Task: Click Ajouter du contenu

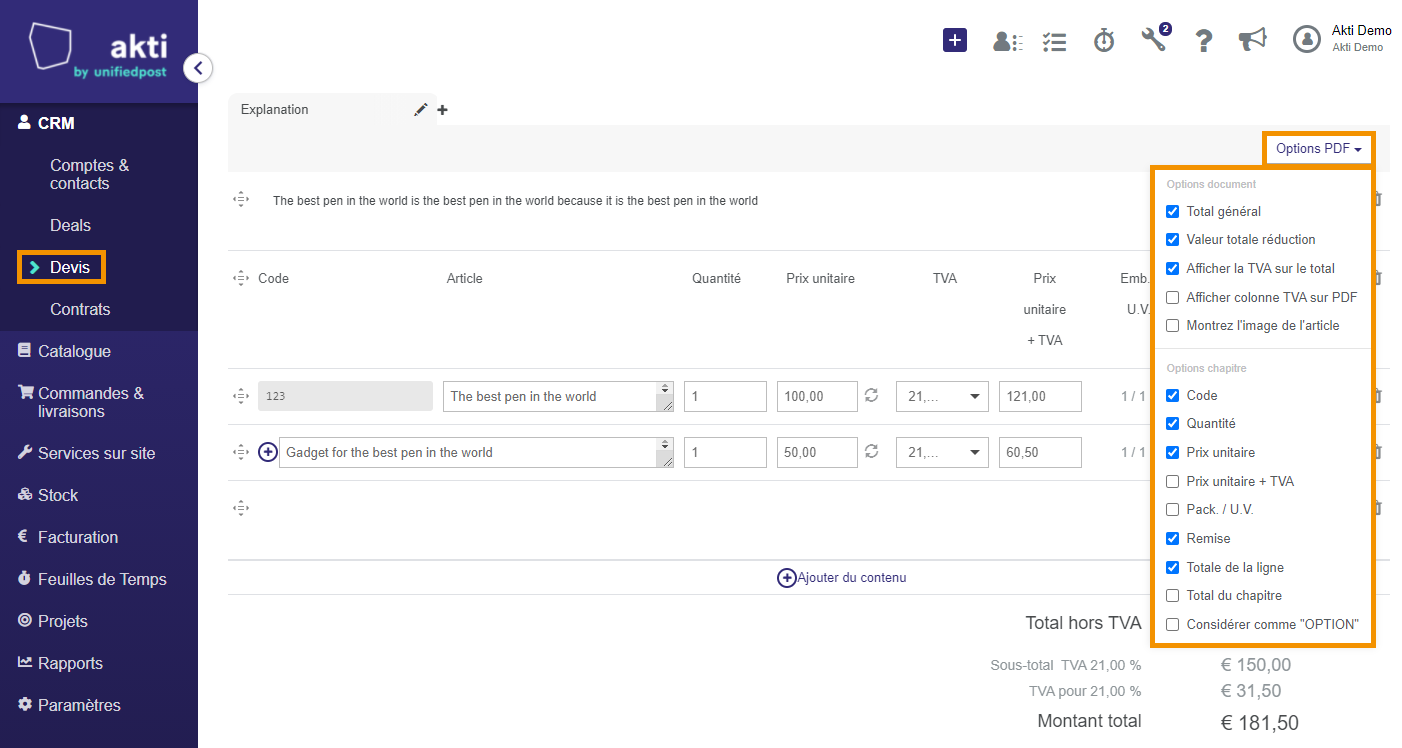Action: [x=842, y=577]
